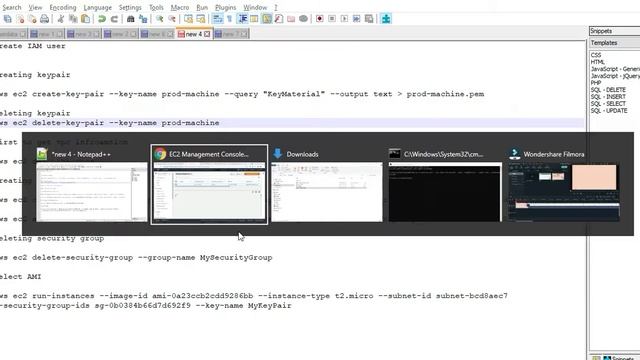Click the Redo arrow icon
This screenshot has width=640, height=360.
[114, 19]
